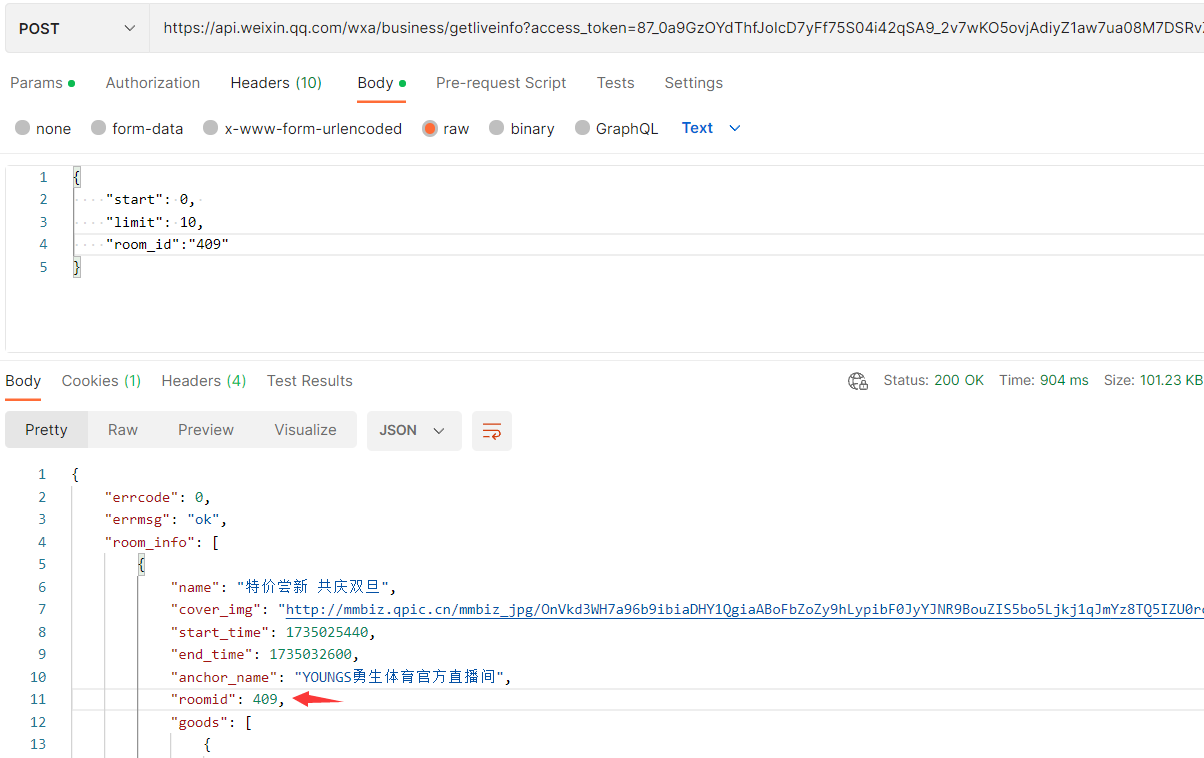Select the request Body tab
Viewport: 1204px width, 758px height.
[381, 83]
